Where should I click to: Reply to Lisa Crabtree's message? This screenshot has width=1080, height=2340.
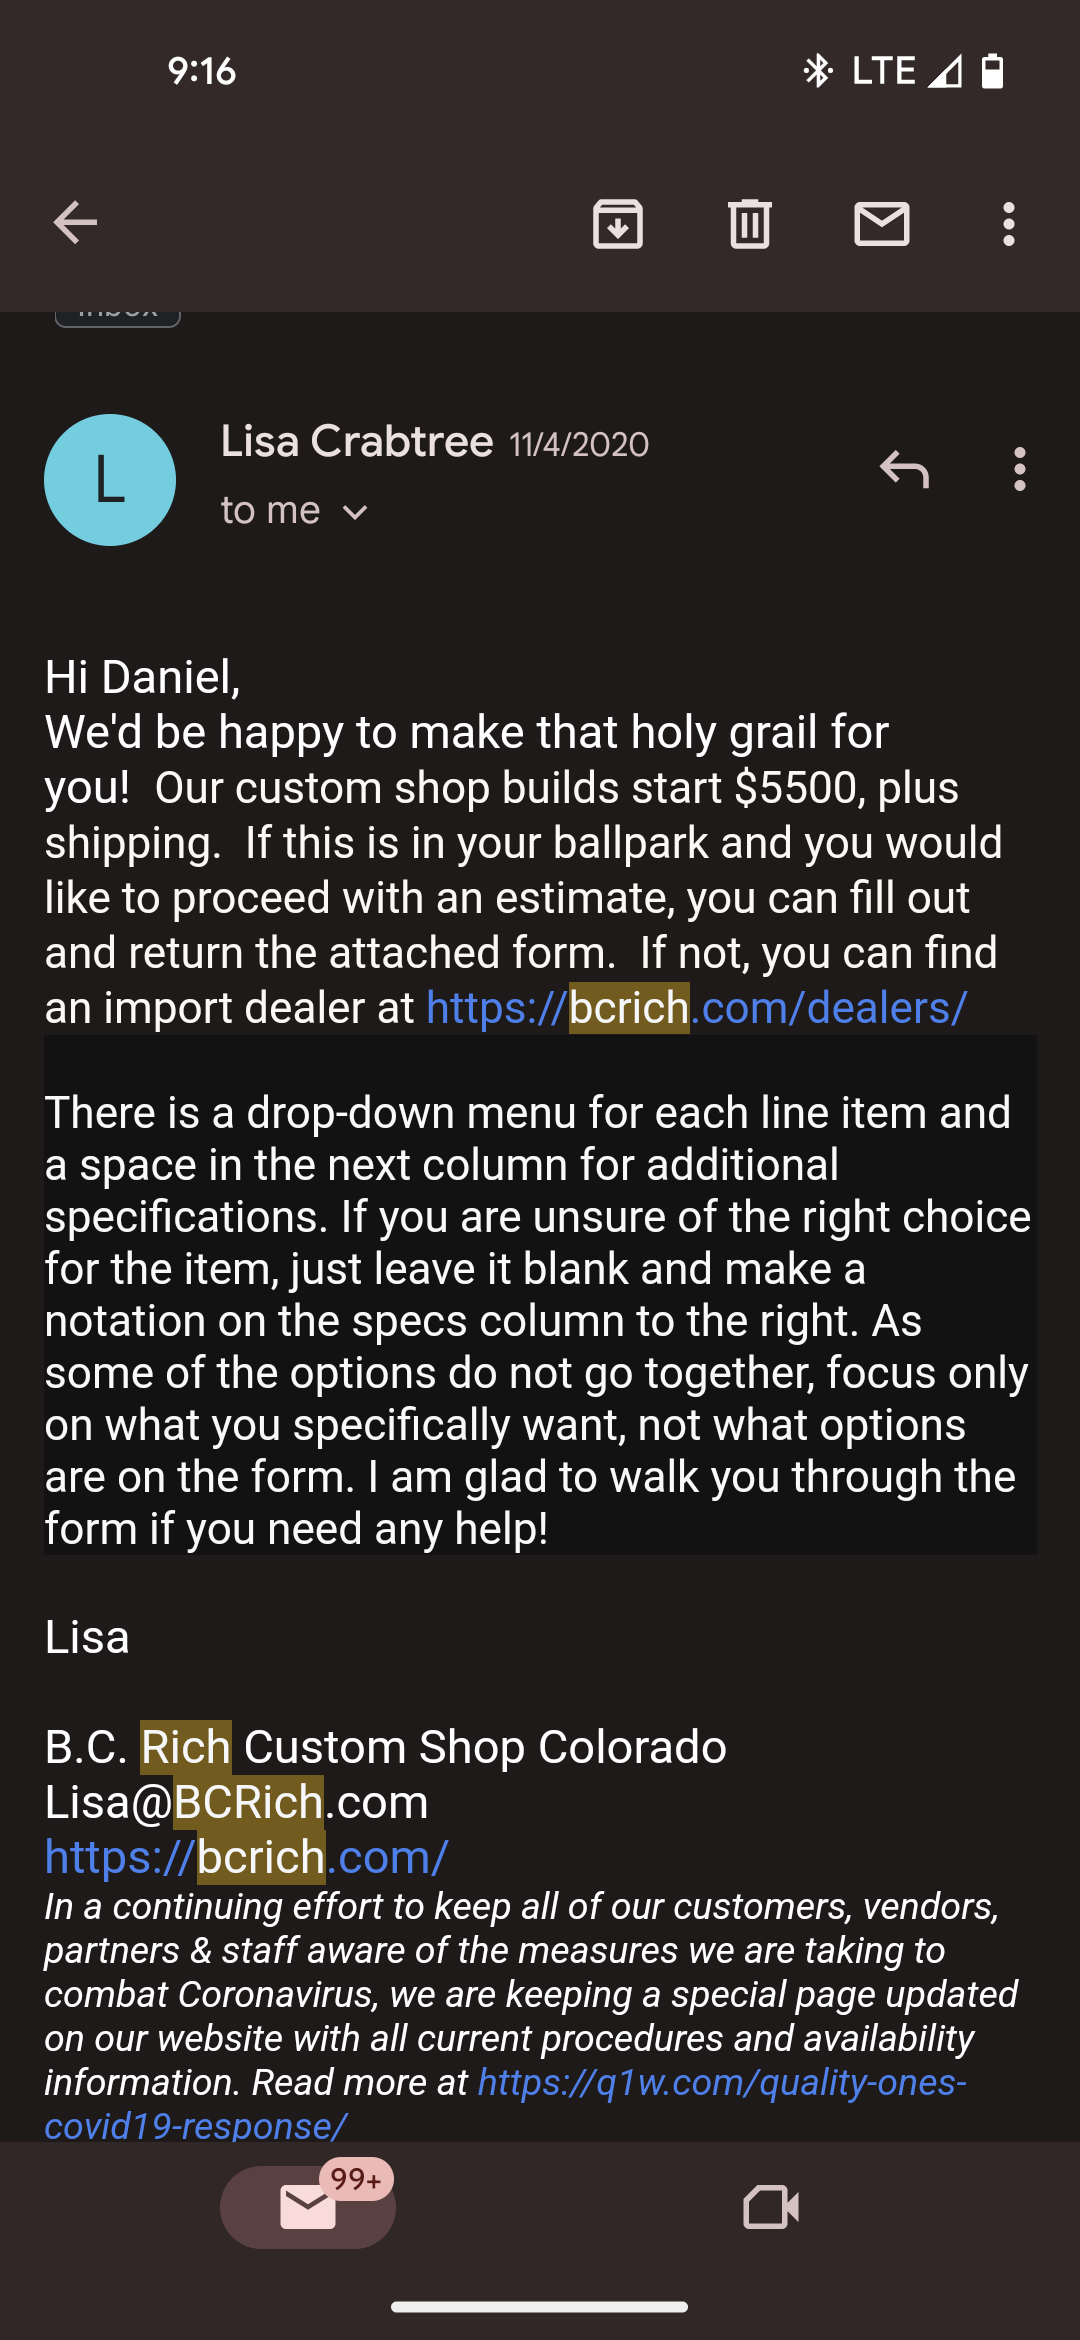pyautogui.click(x=904, y=468)
